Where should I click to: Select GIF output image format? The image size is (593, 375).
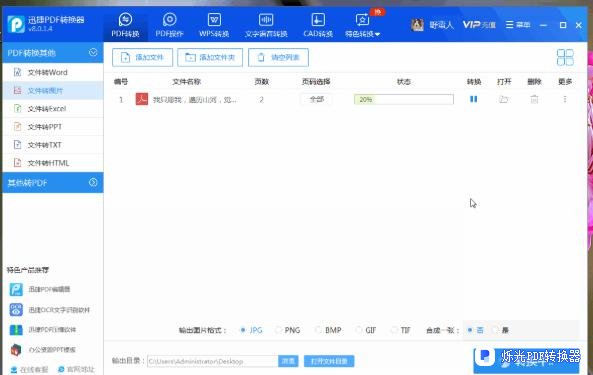point(366,330)
